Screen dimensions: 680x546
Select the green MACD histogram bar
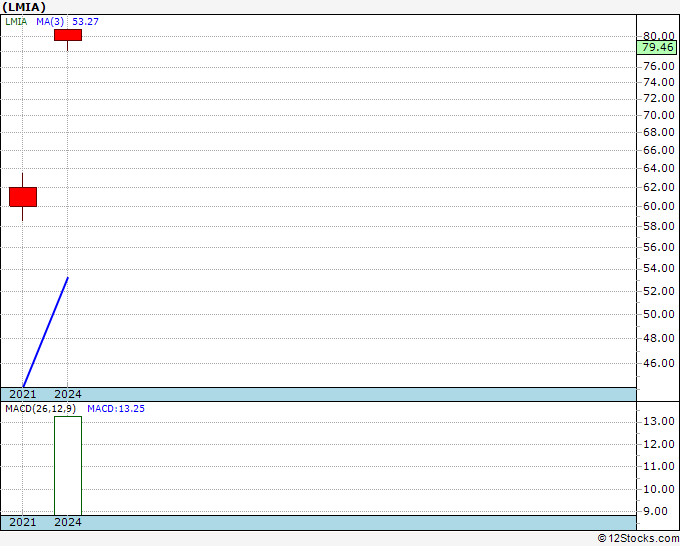[x=68, y=466]
